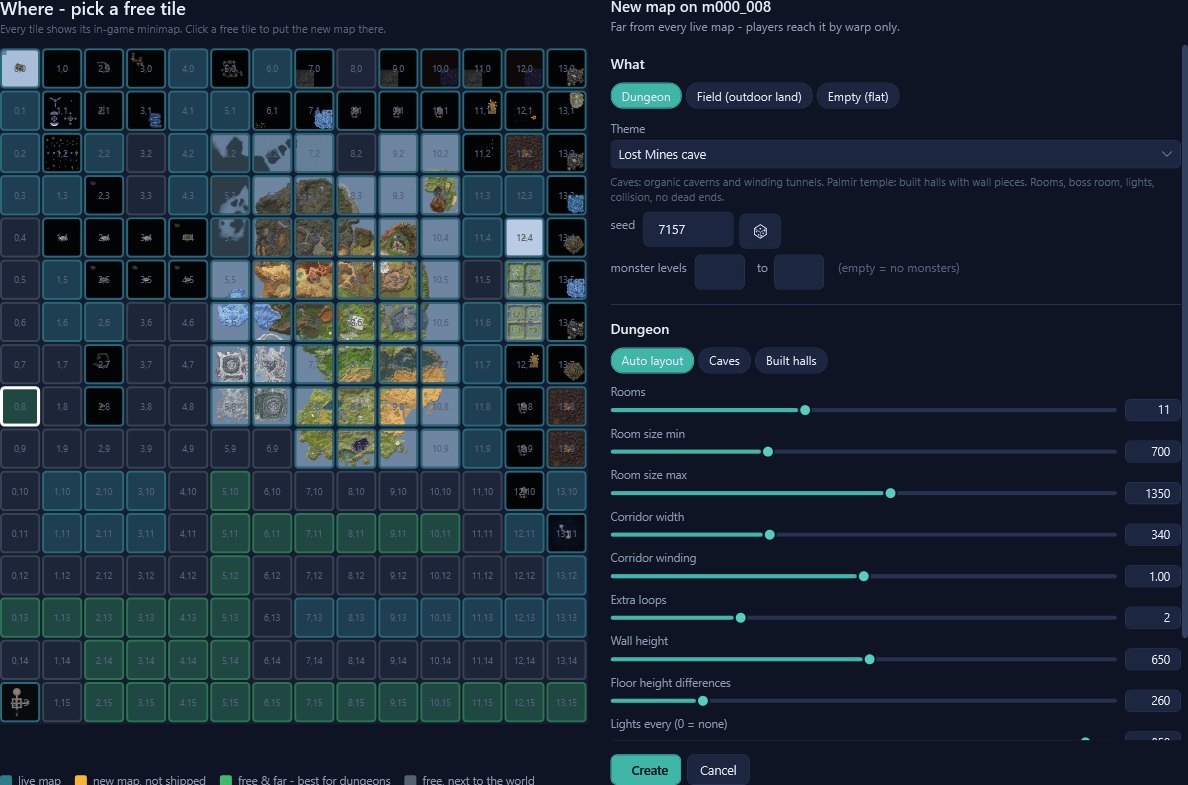Select tile 1,10 in the grid
This screenshot has width=1188, height=785.
61,491
